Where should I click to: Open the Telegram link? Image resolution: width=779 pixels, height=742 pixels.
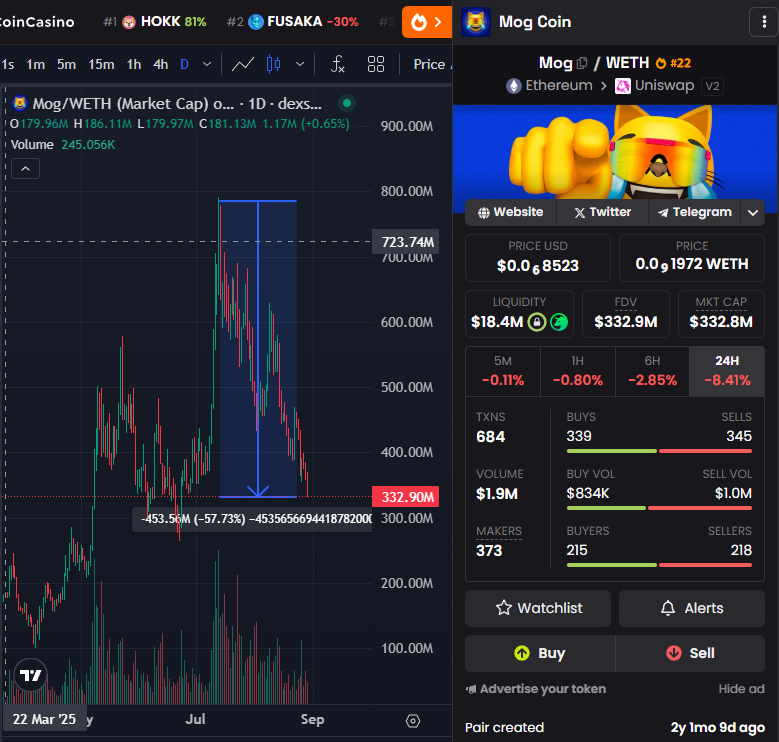pyautogui.click(x=695, y=213)
